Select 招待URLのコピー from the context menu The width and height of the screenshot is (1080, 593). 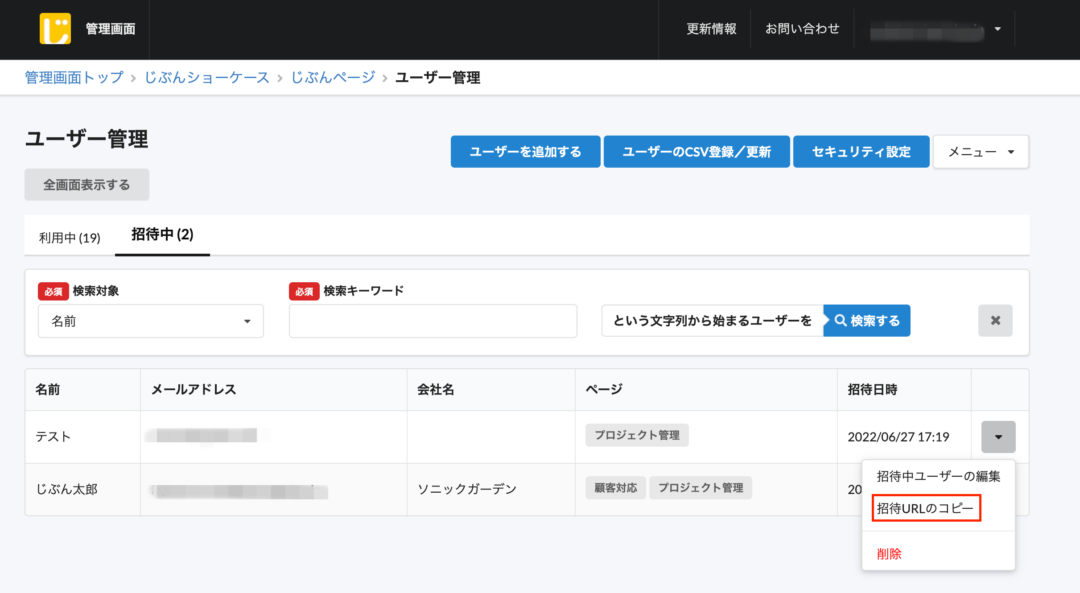pyautogui.click(x=925, y=508)
